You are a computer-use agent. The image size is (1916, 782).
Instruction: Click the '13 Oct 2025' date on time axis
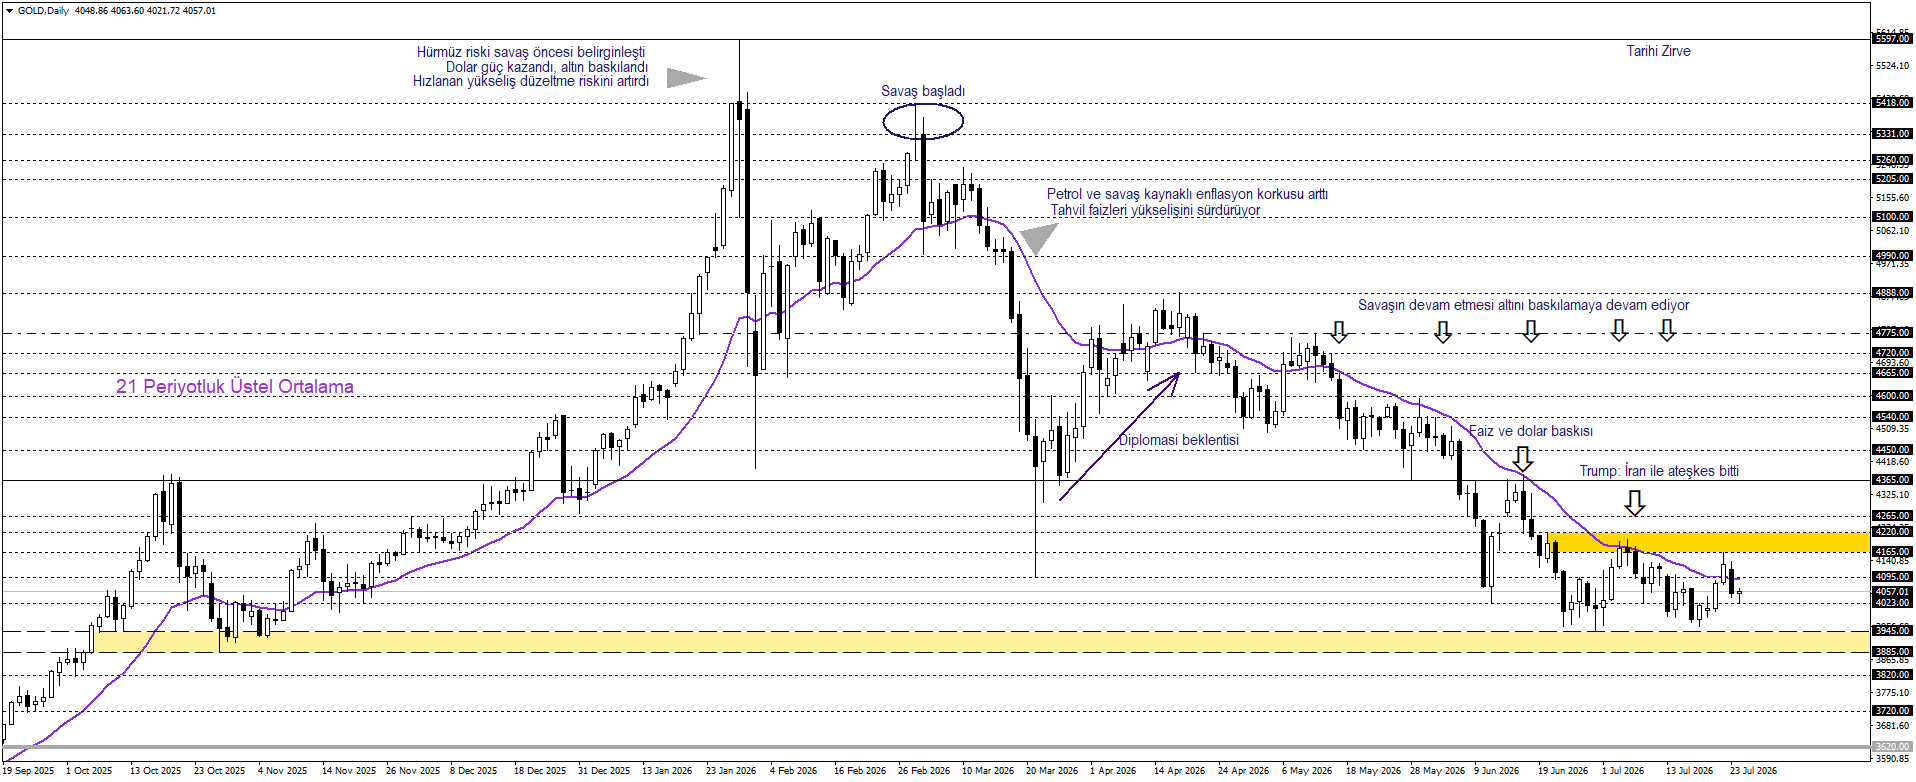pyautogui.click(x=156, y=771)
